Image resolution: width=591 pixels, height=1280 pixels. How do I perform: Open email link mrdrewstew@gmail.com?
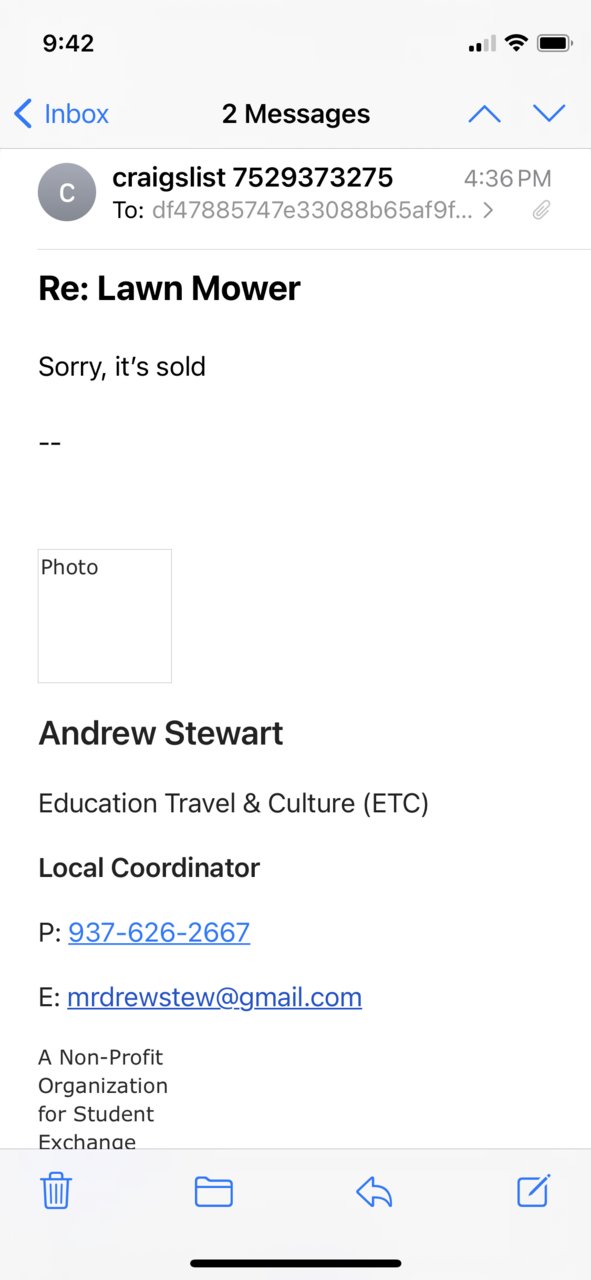point(214,997)
